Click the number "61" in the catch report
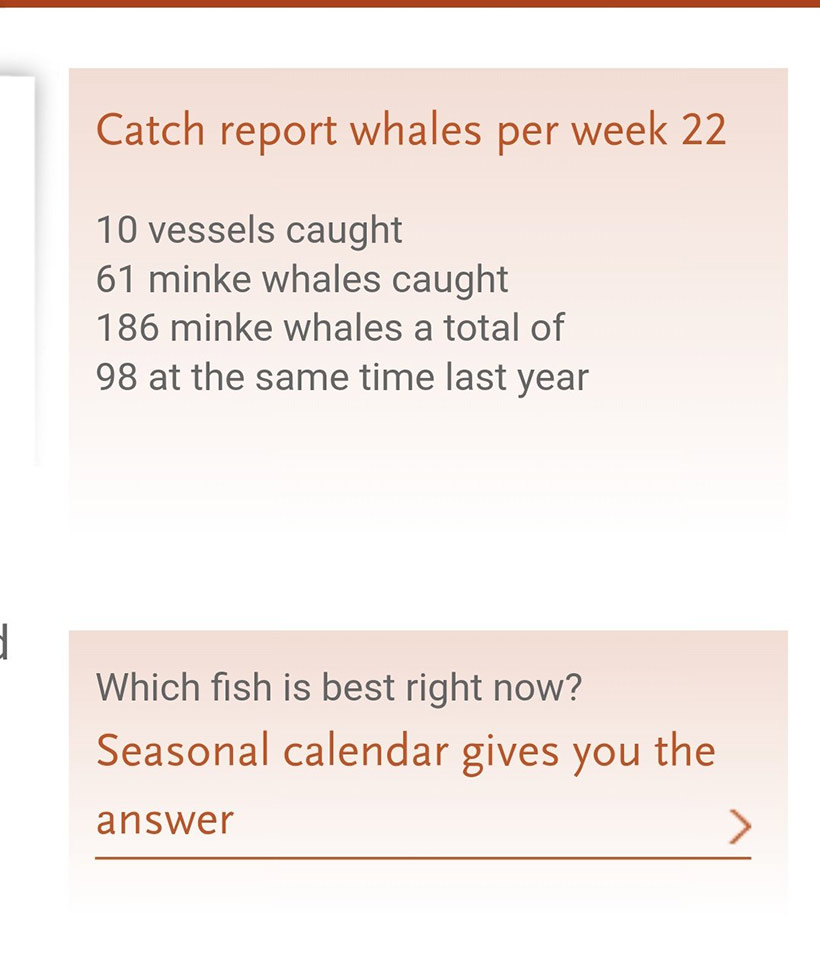The image size is (820, 954). [x=116, y=280]
